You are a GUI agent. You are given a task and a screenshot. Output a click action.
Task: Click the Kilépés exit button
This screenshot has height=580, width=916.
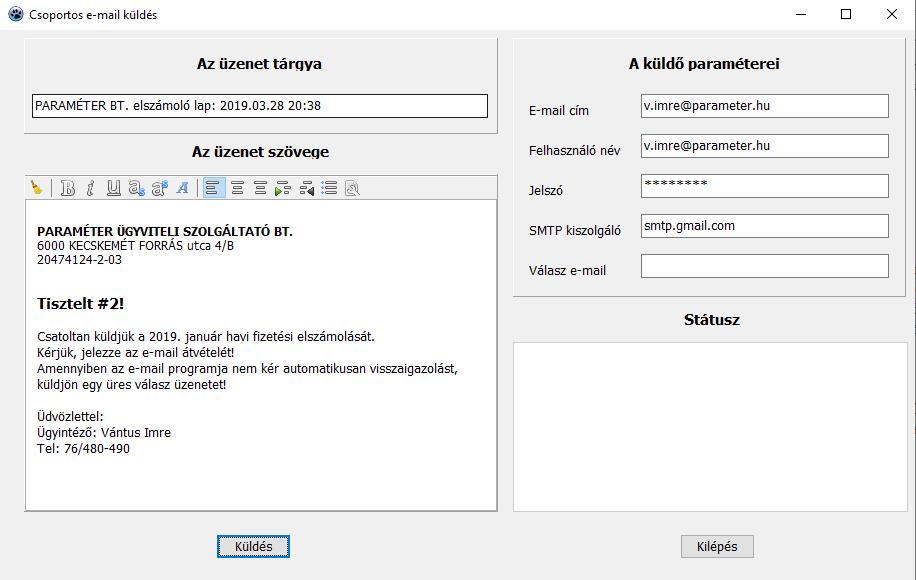pyautogui.click(x=717, y=546)
